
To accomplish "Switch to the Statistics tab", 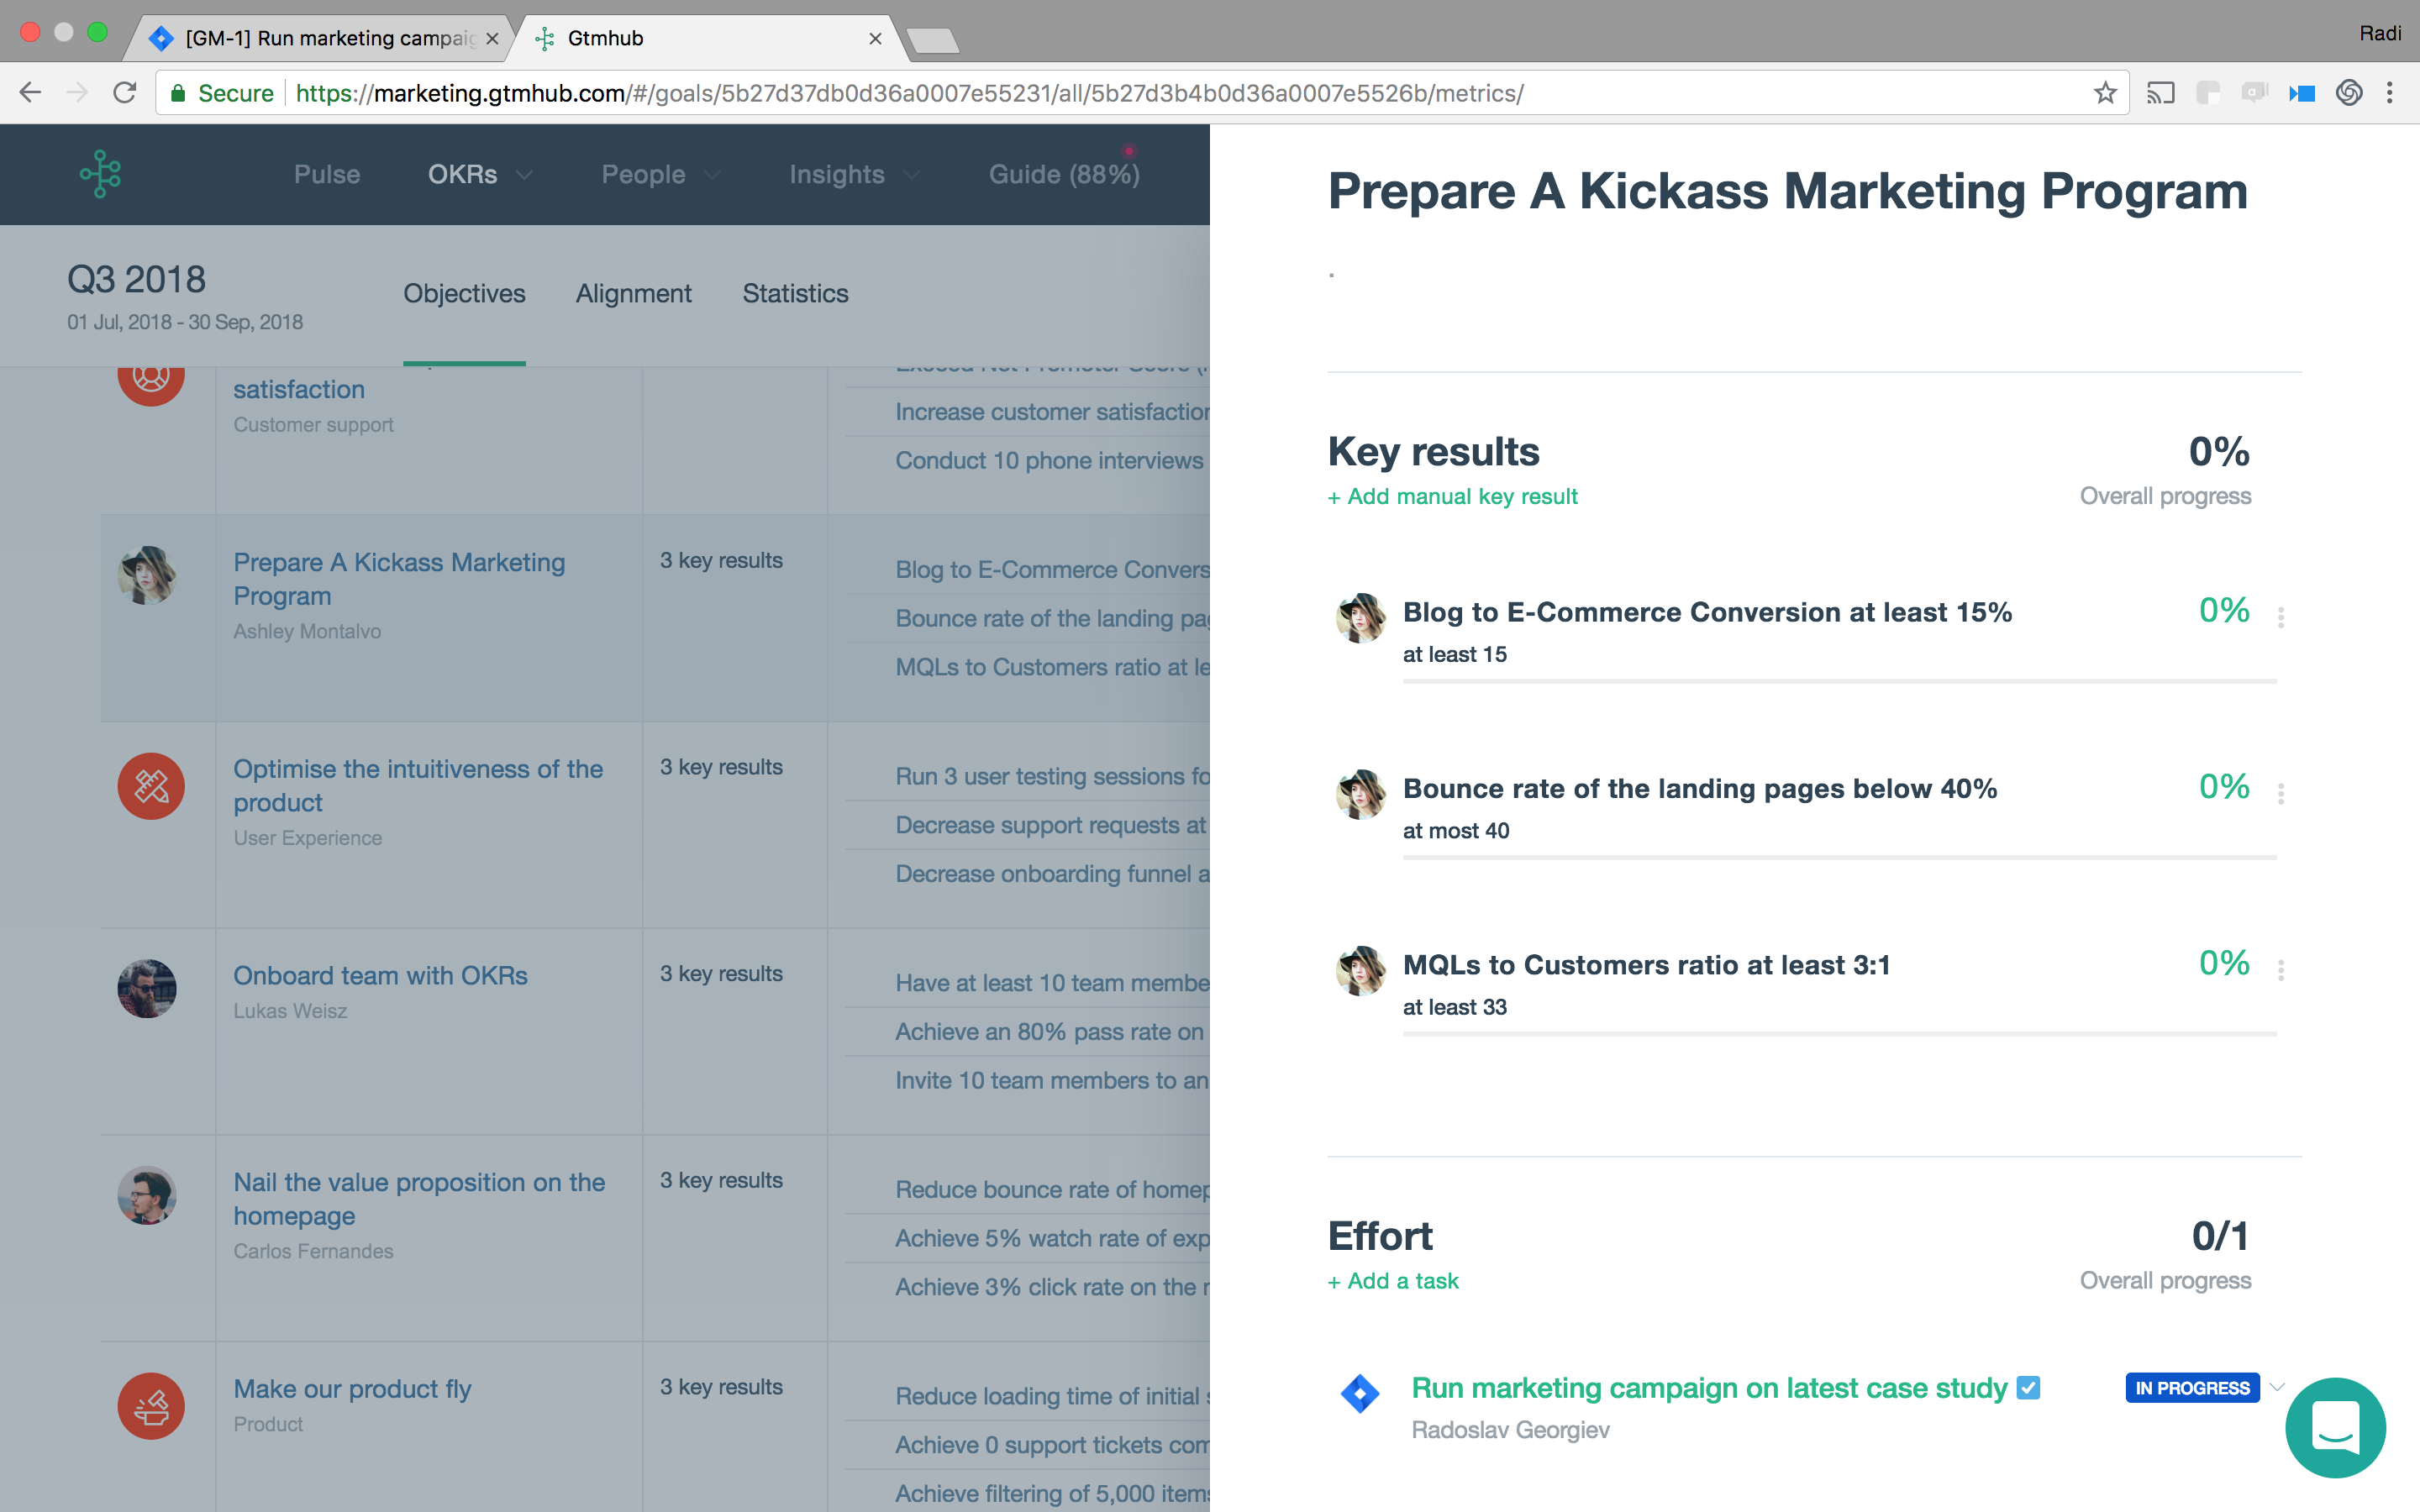I will coord(795,293).
